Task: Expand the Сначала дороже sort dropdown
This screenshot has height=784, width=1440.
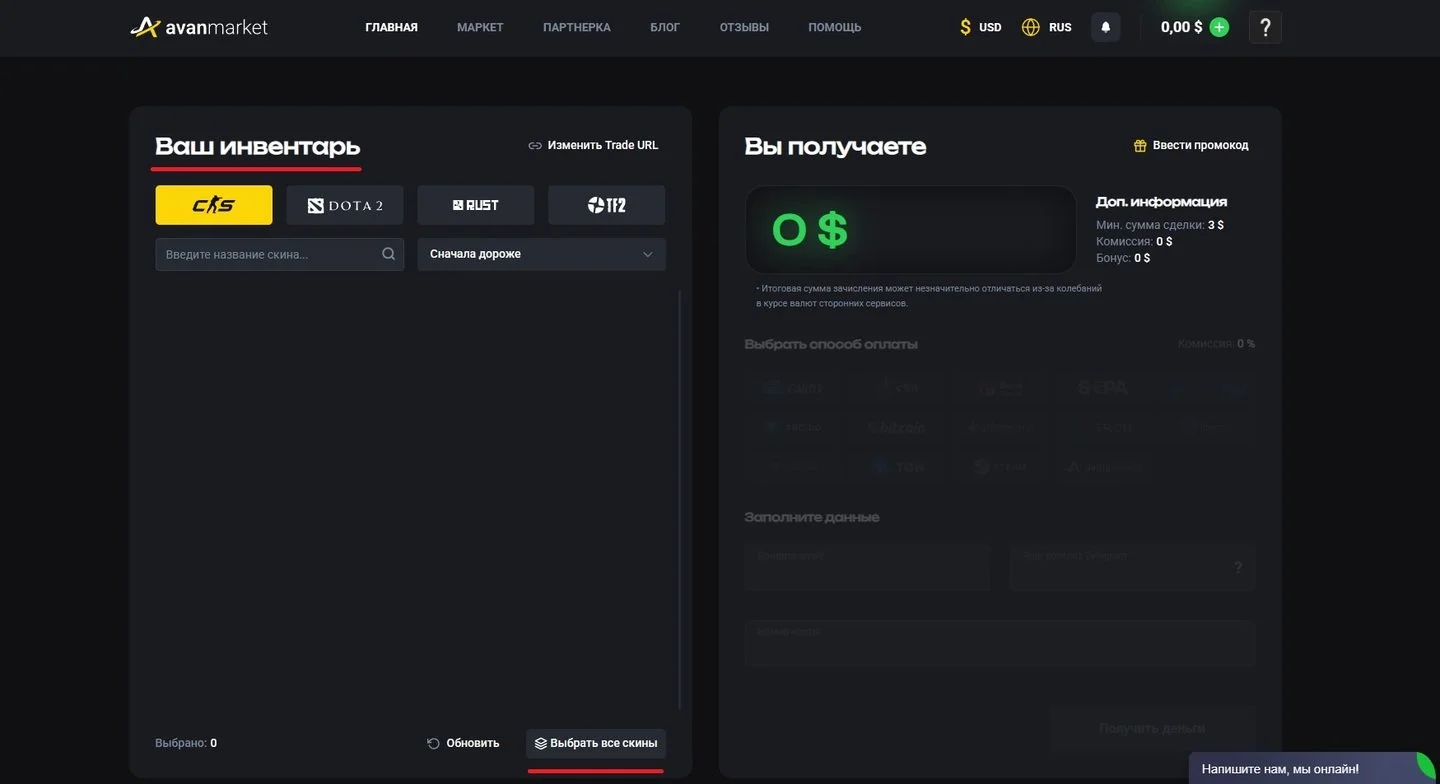Action: (x=541, y=254)
